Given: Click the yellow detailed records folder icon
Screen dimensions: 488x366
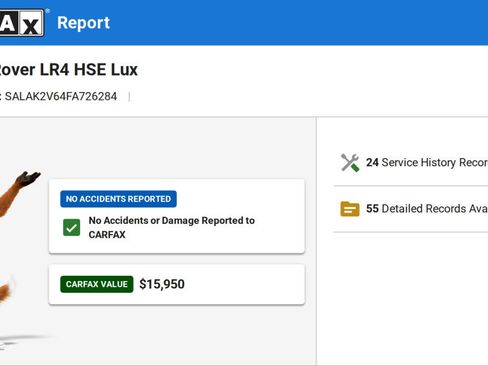Looking at the screenshot, I should coord(350,209).
